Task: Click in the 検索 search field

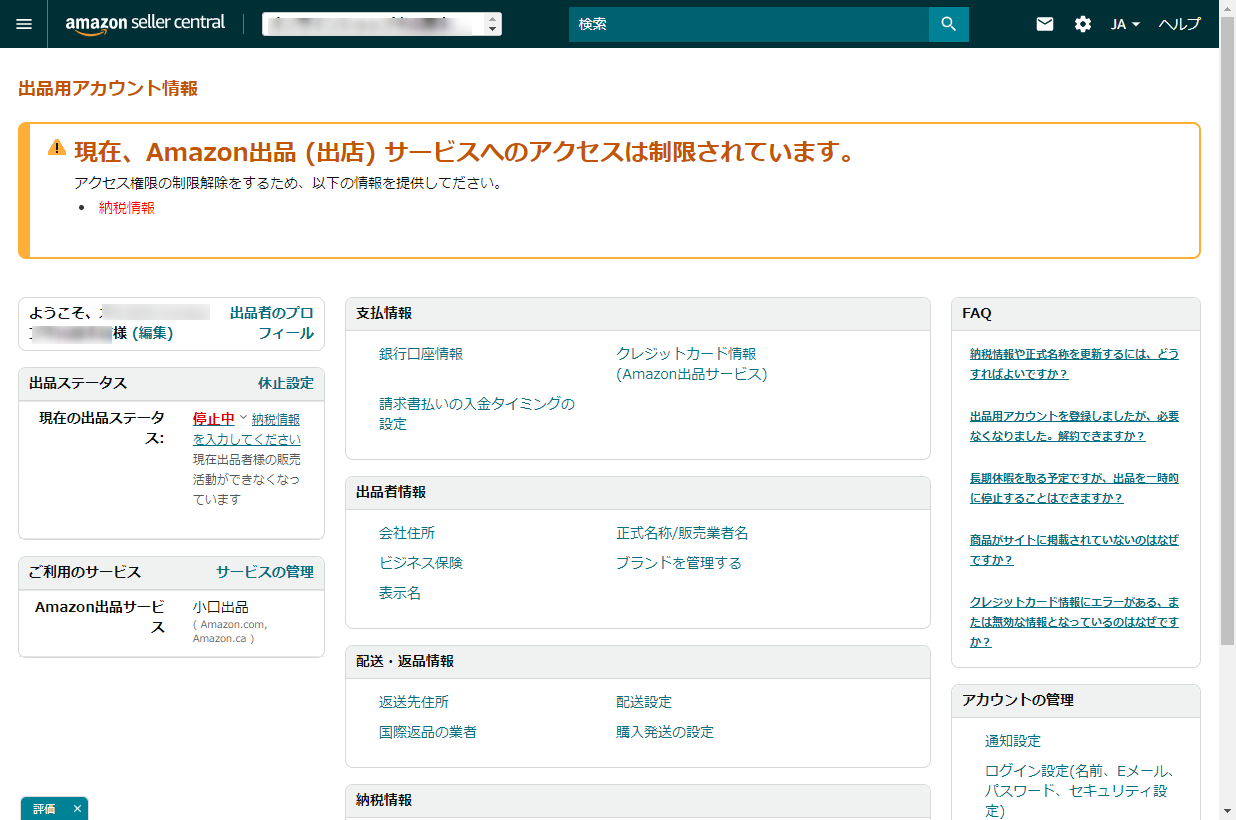Action: [748, 24]
